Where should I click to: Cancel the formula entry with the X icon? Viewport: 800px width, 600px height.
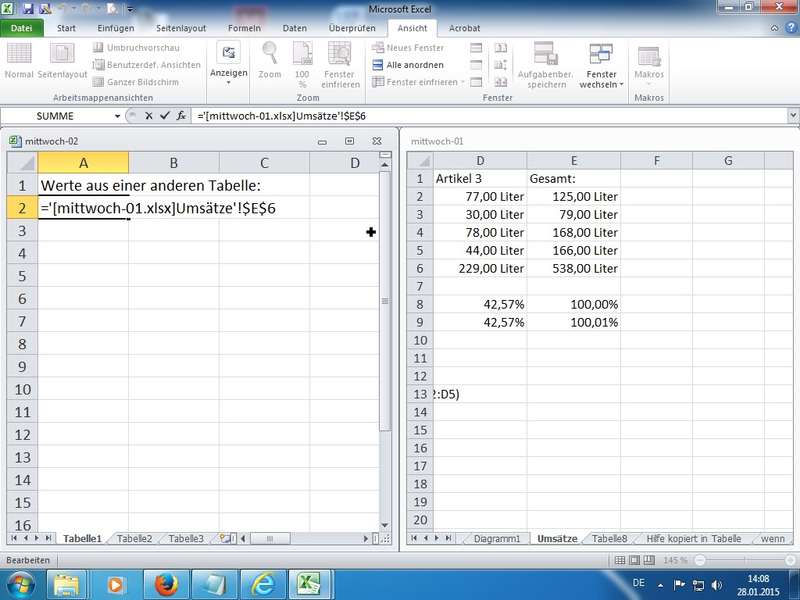(x=149, y=116)
